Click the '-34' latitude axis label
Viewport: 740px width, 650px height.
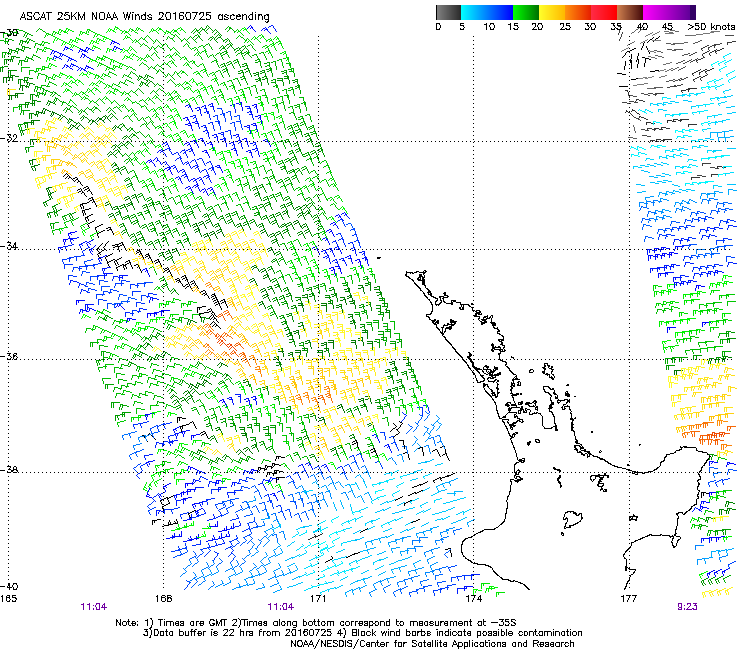[x=9, y=246]
